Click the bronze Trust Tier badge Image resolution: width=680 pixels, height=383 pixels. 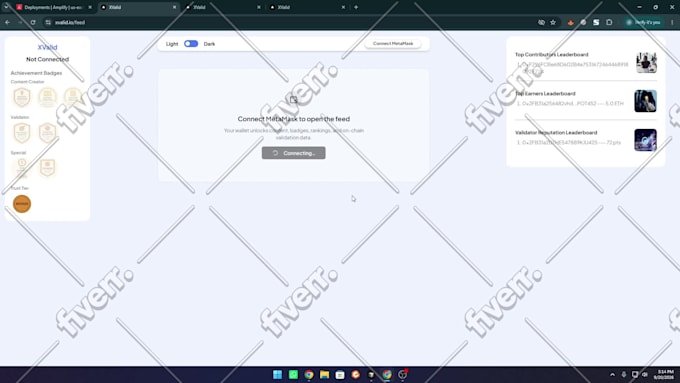(22, 204)
